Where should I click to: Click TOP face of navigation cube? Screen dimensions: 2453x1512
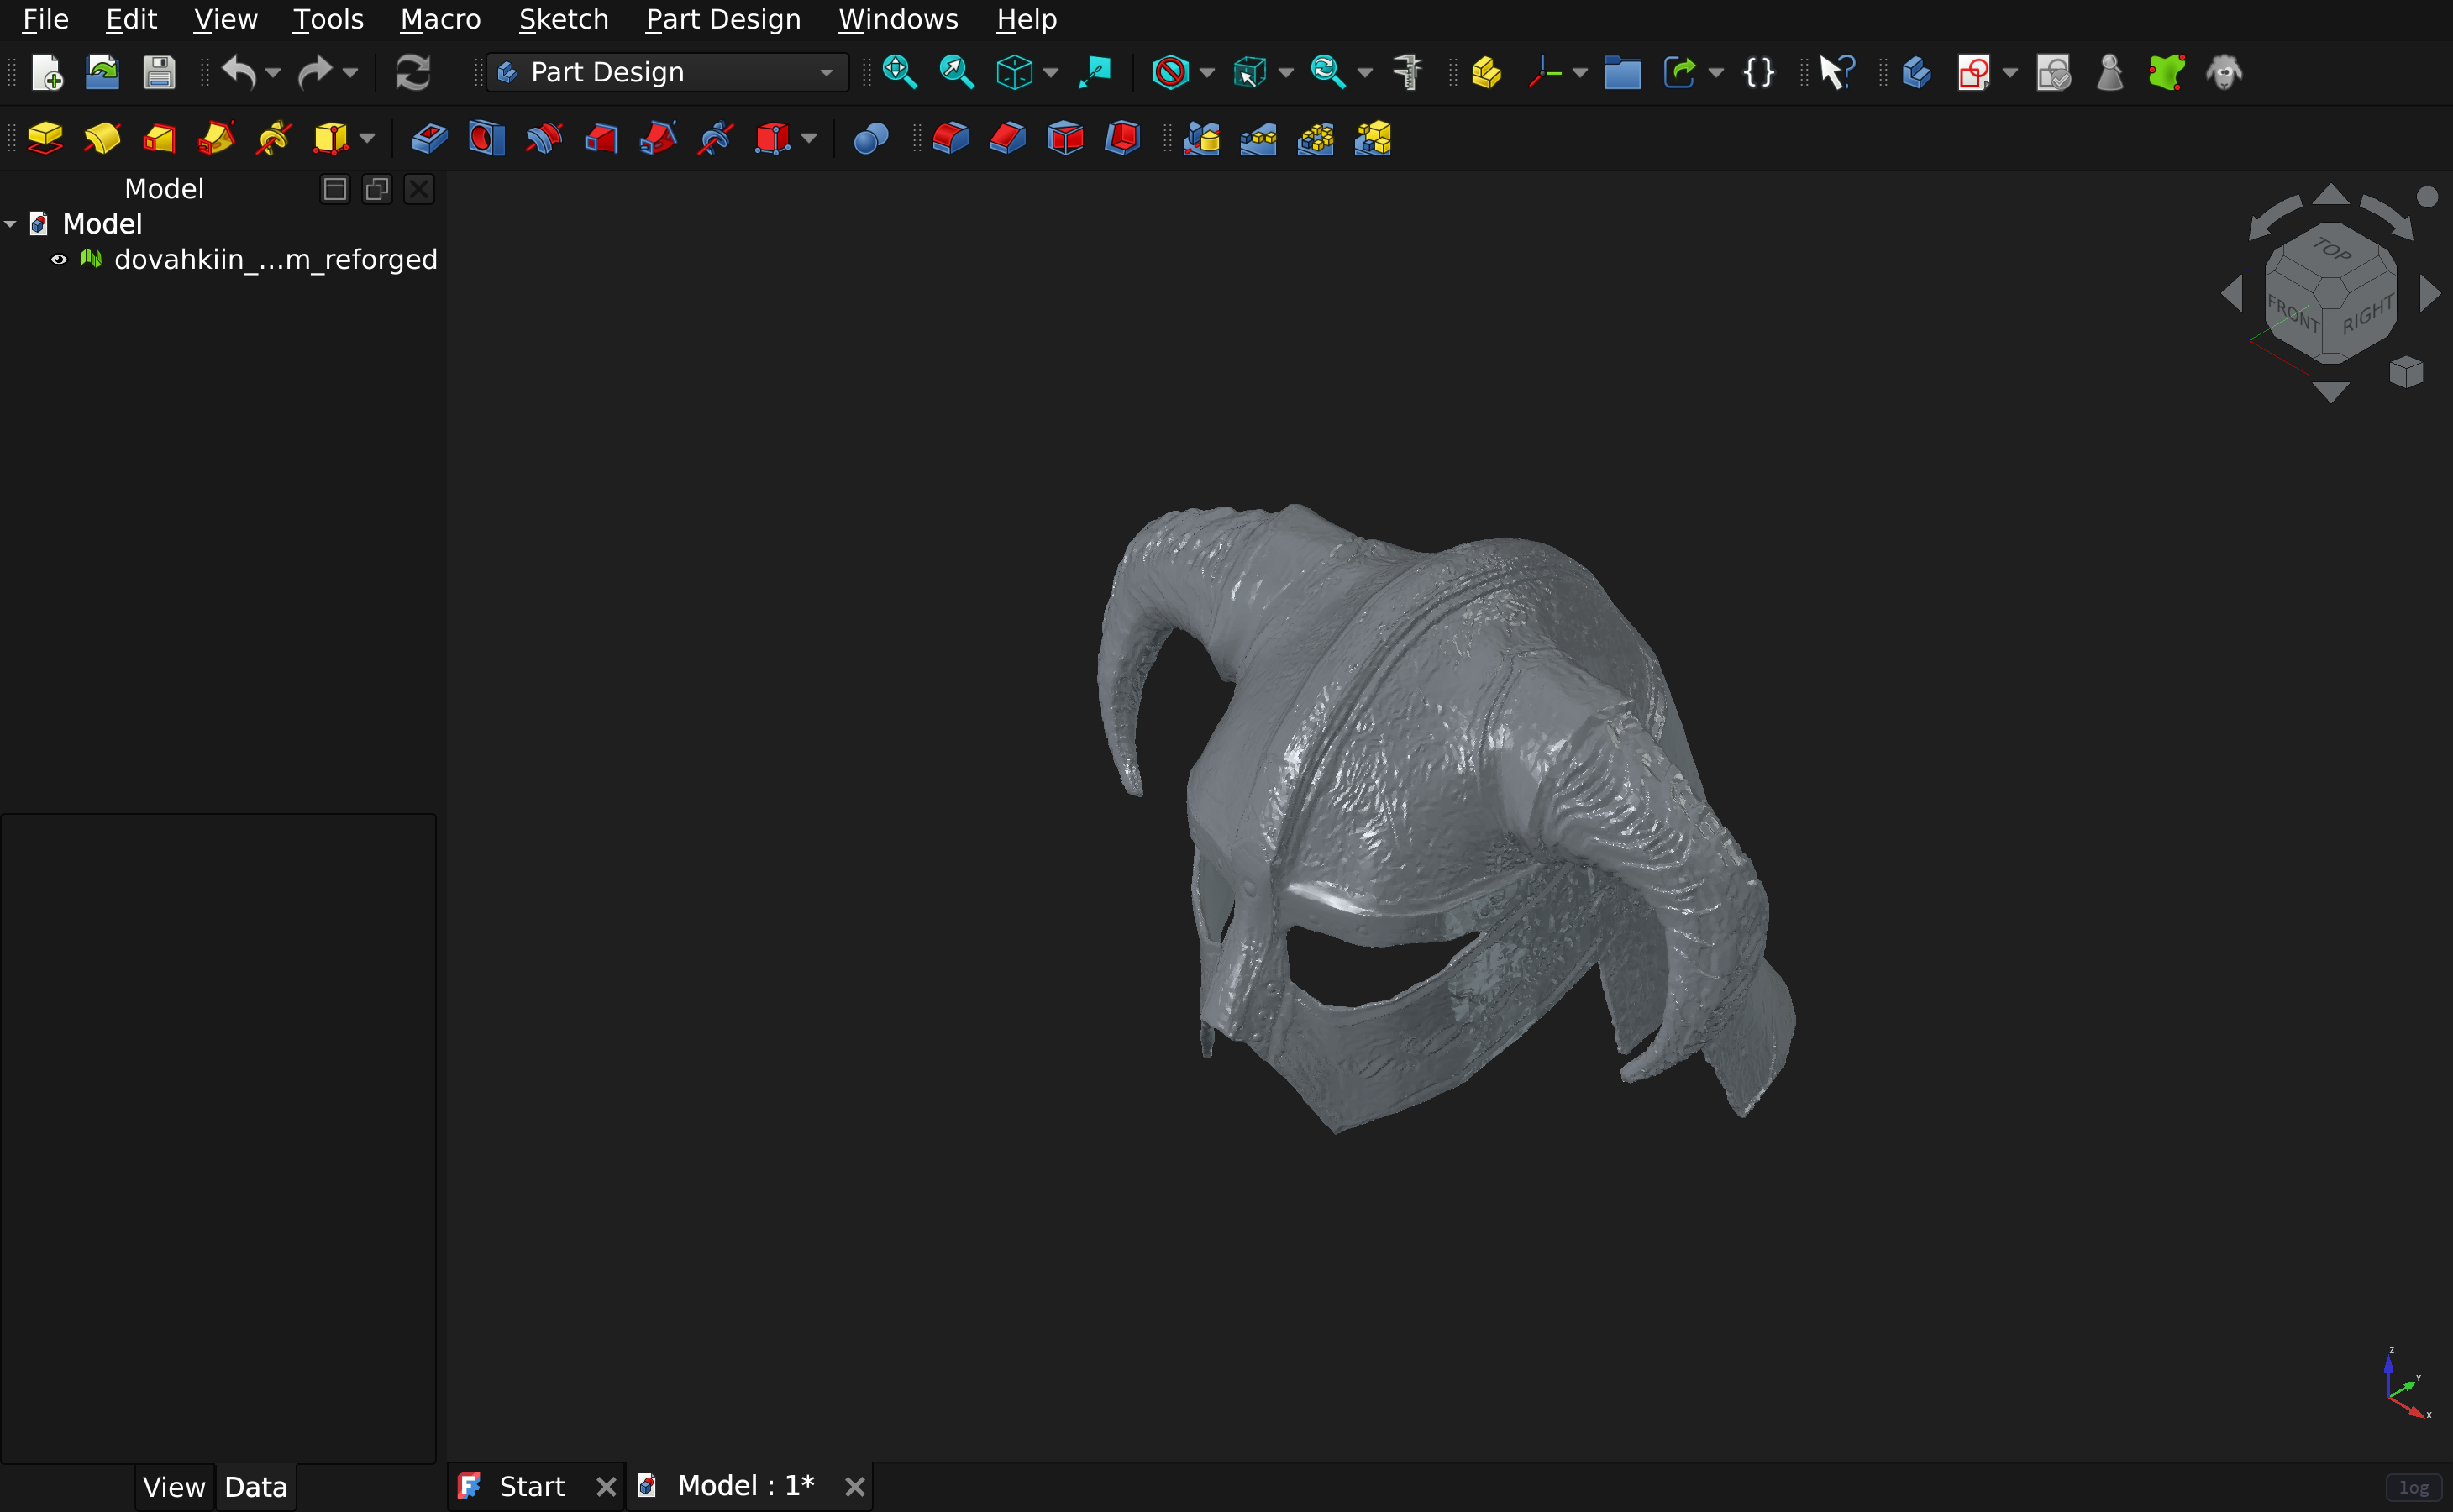2332,248
